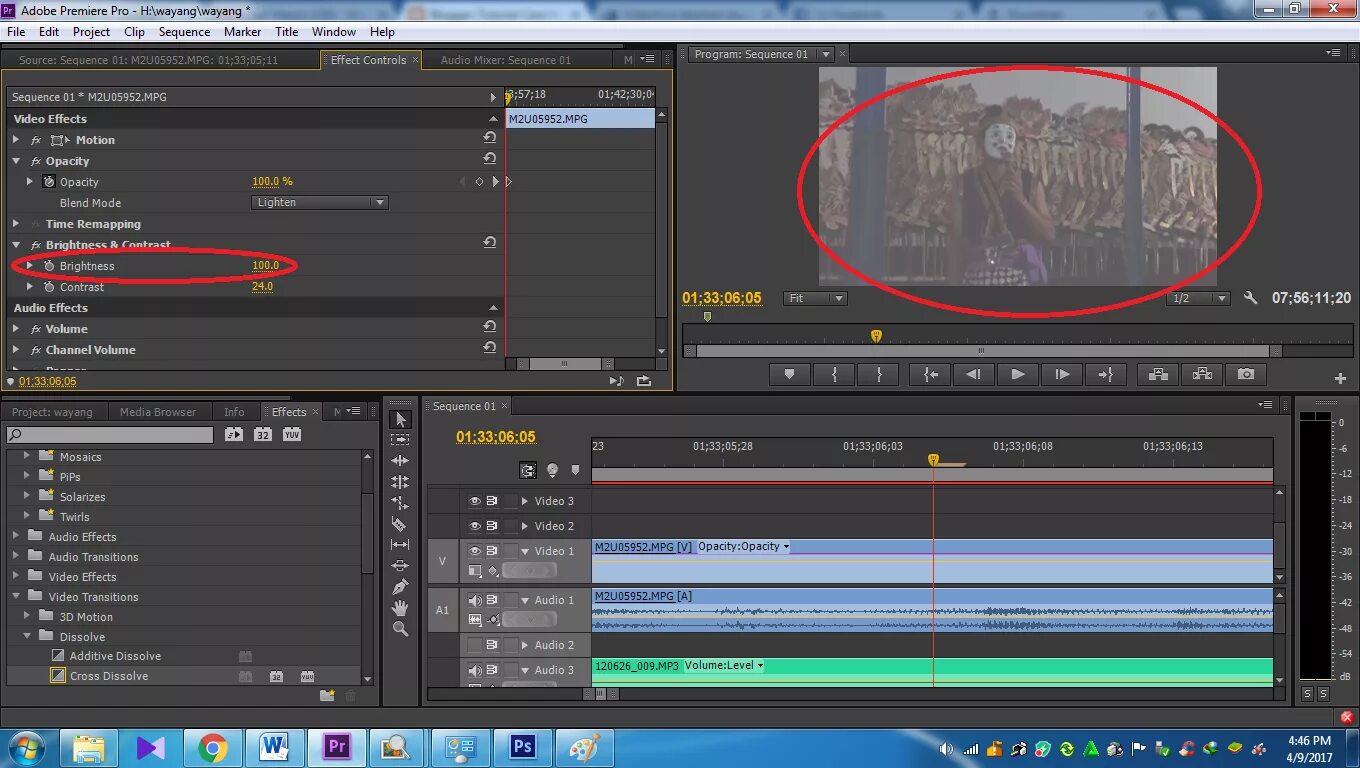Switch to Audio Mixer: Sequence 01 tab
This screenshot has height=768, width=1360.
click(506, 60)
